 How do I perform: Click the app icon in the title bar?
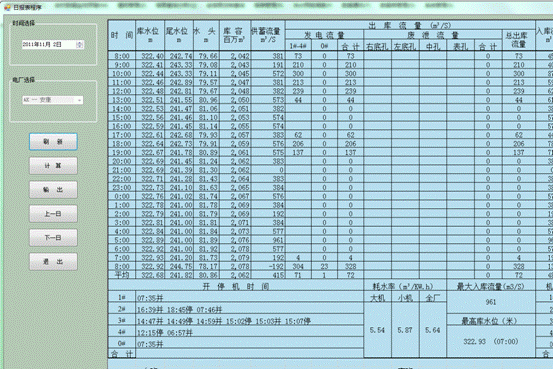pyautogui.click(x=7, y=7)
